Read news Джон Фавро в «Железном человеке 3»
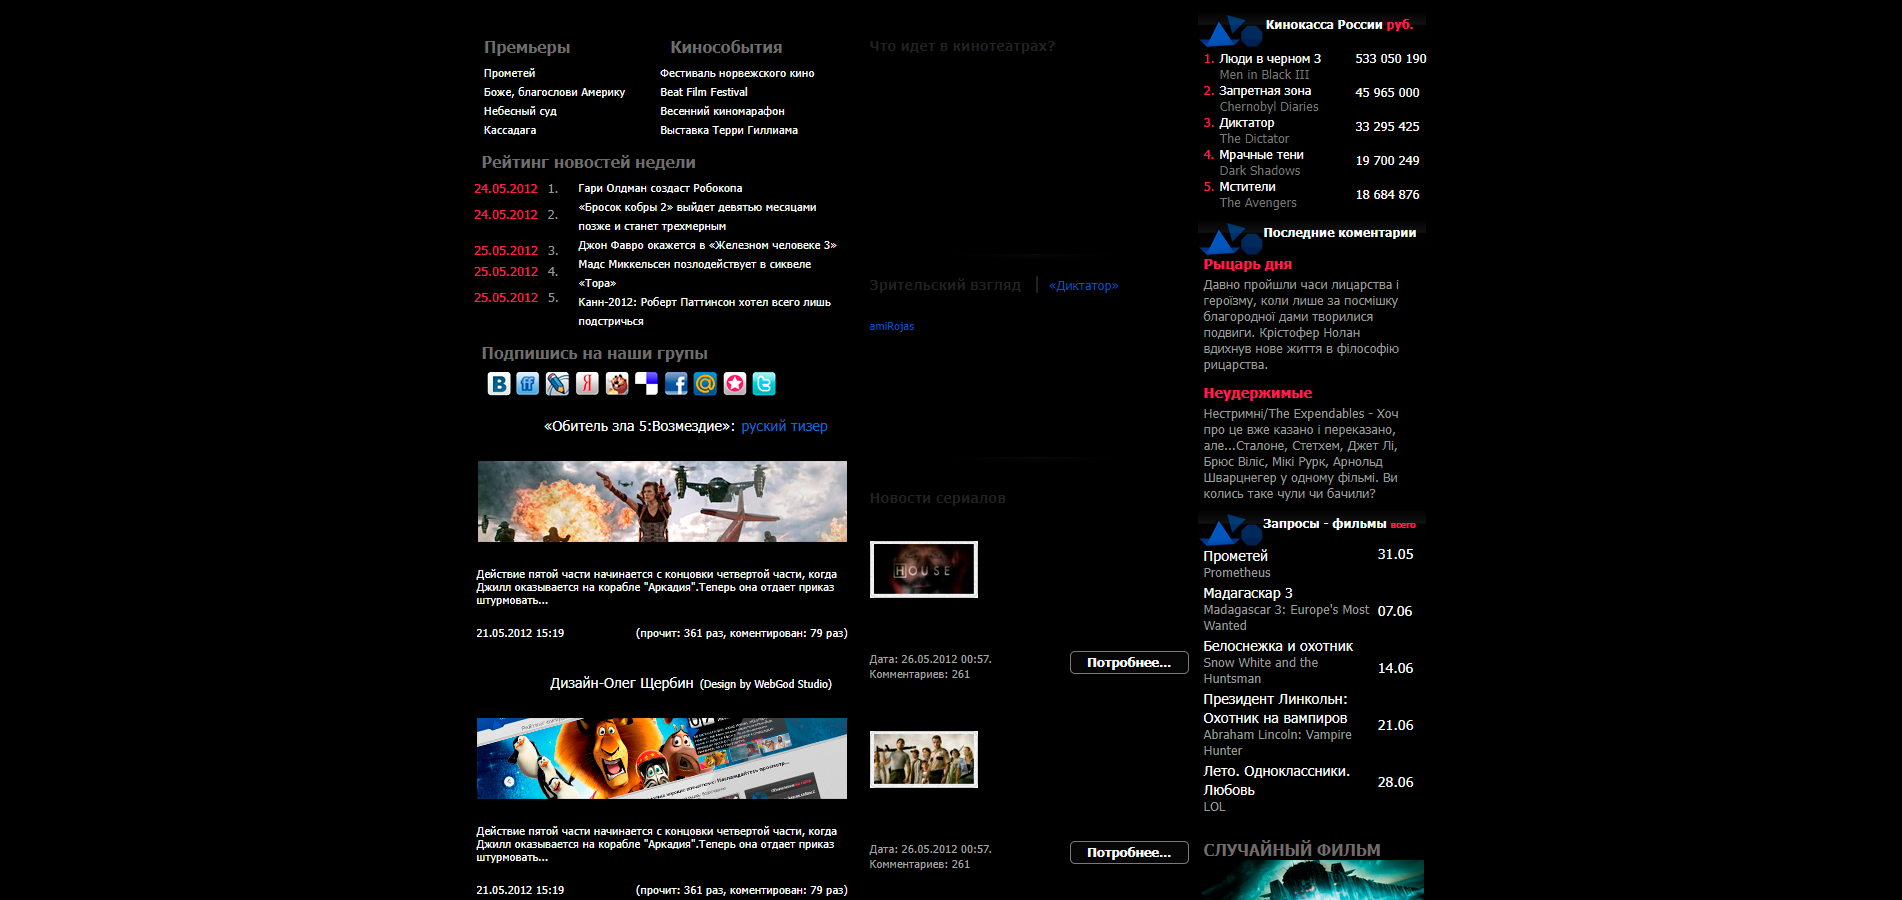1902x900 pixels. (707, 245)
